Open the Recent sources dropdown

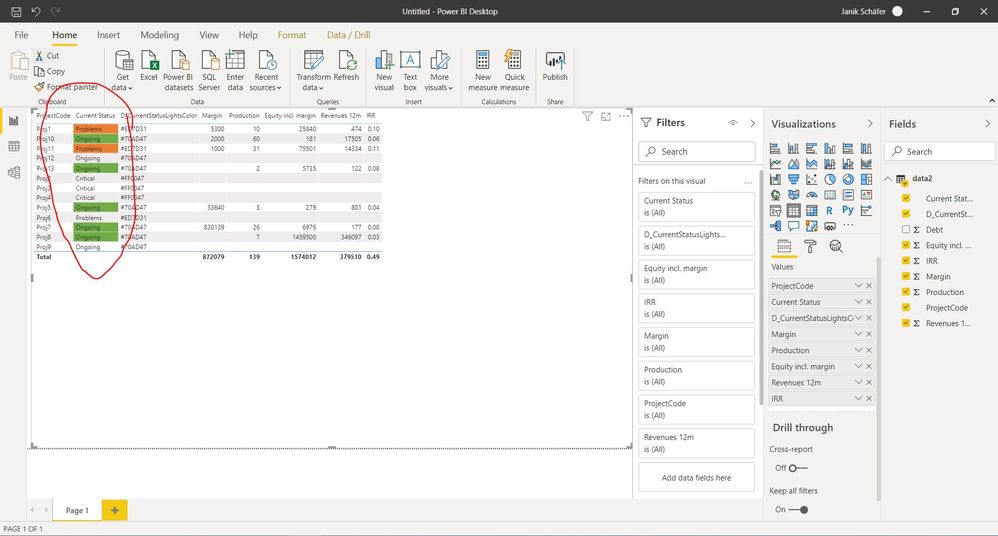tap(265, 70)
